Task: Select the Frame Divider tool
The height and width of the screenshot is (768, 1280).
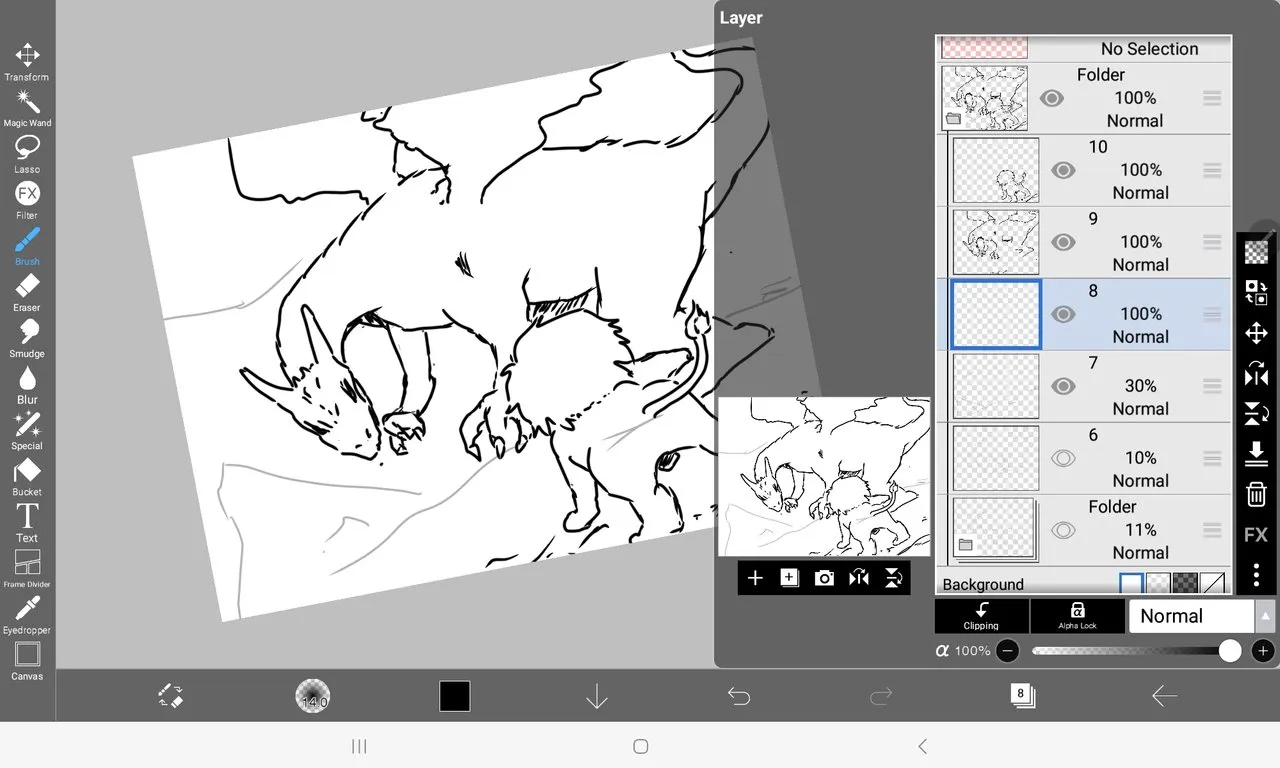Action: 27,569
